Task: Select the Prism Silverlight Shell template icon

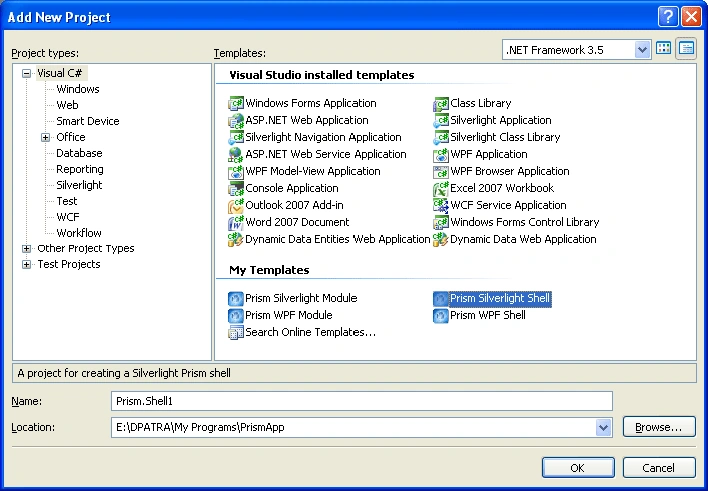Action: click(x=441, y=299)
